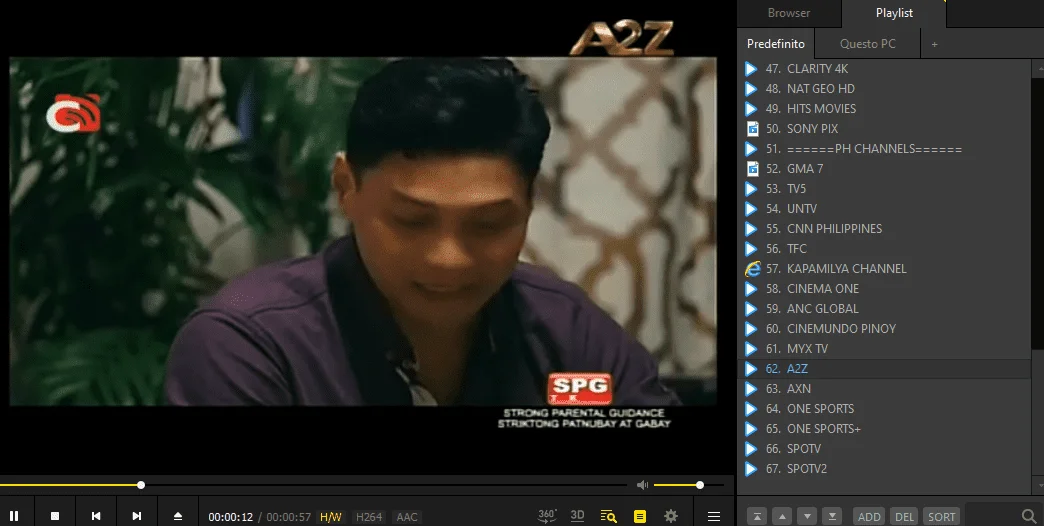The width and height of the screenshot is (1044, 526).
Task: Select ONE SPORTS+ in the playlist
Action: click(x=884, y=428)
